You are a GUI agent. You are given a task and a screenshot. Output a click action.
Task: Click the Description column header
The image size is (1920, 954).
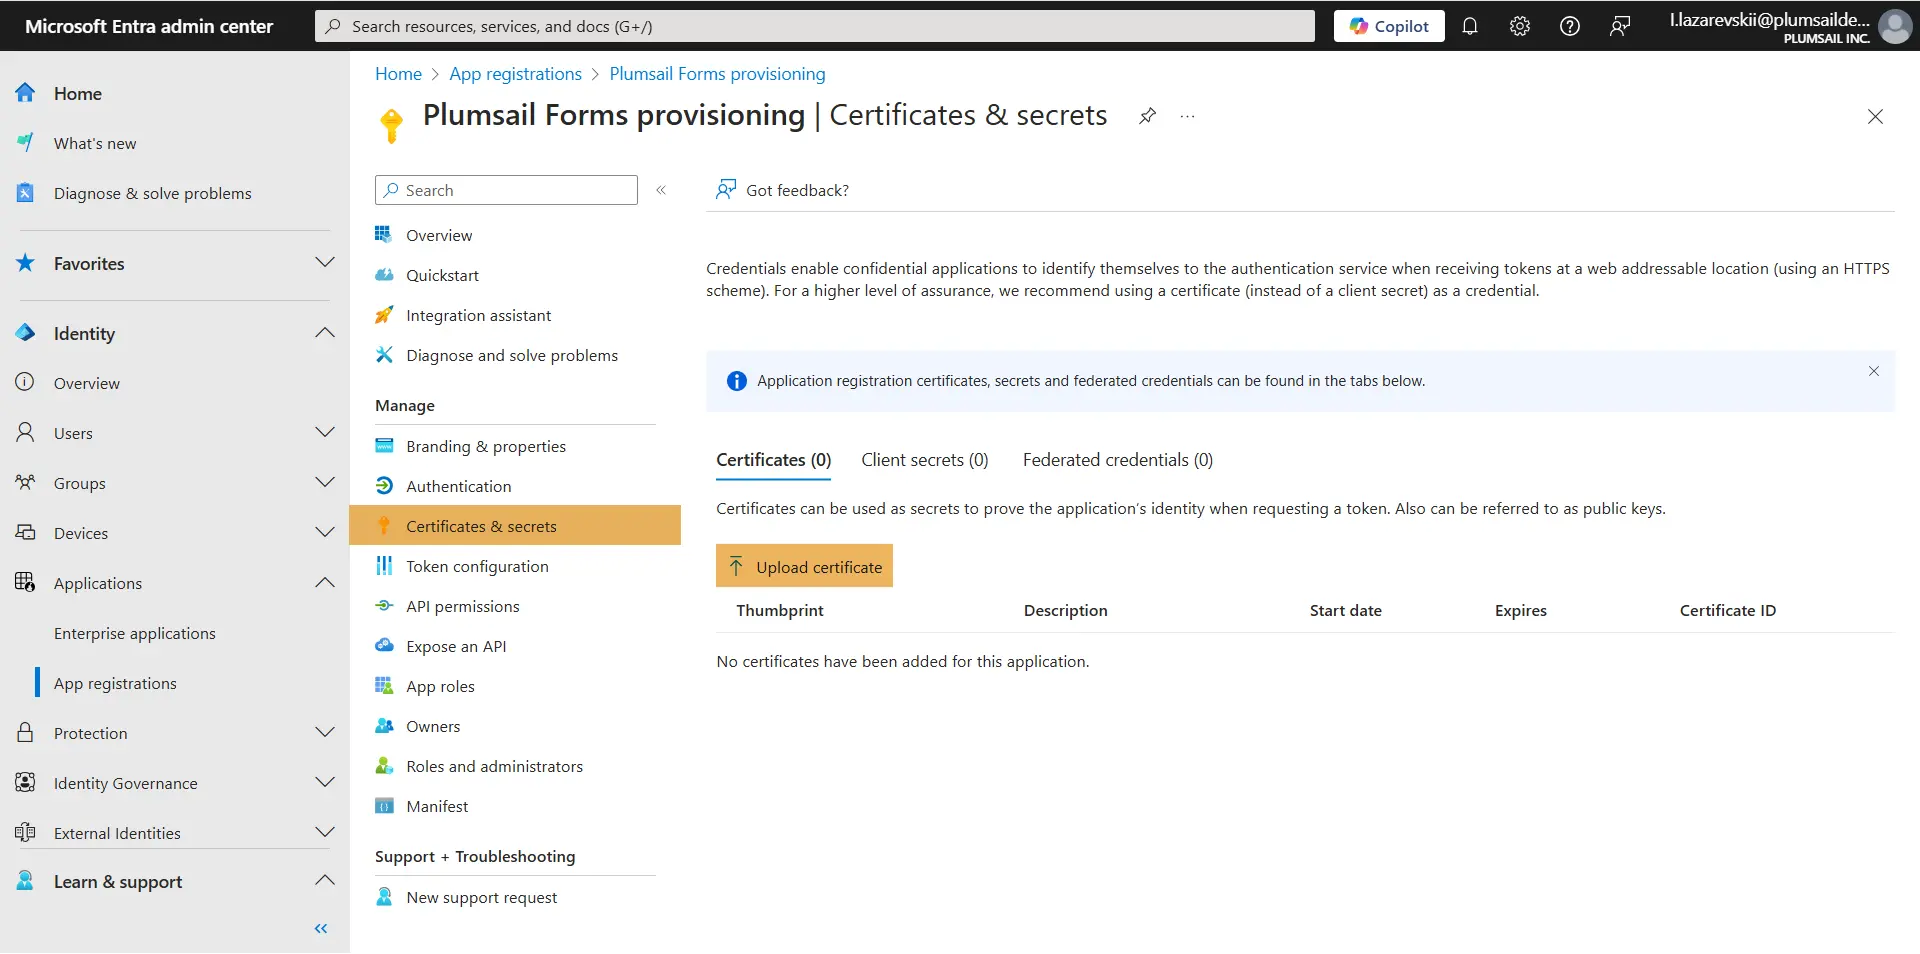[1065, 611]
